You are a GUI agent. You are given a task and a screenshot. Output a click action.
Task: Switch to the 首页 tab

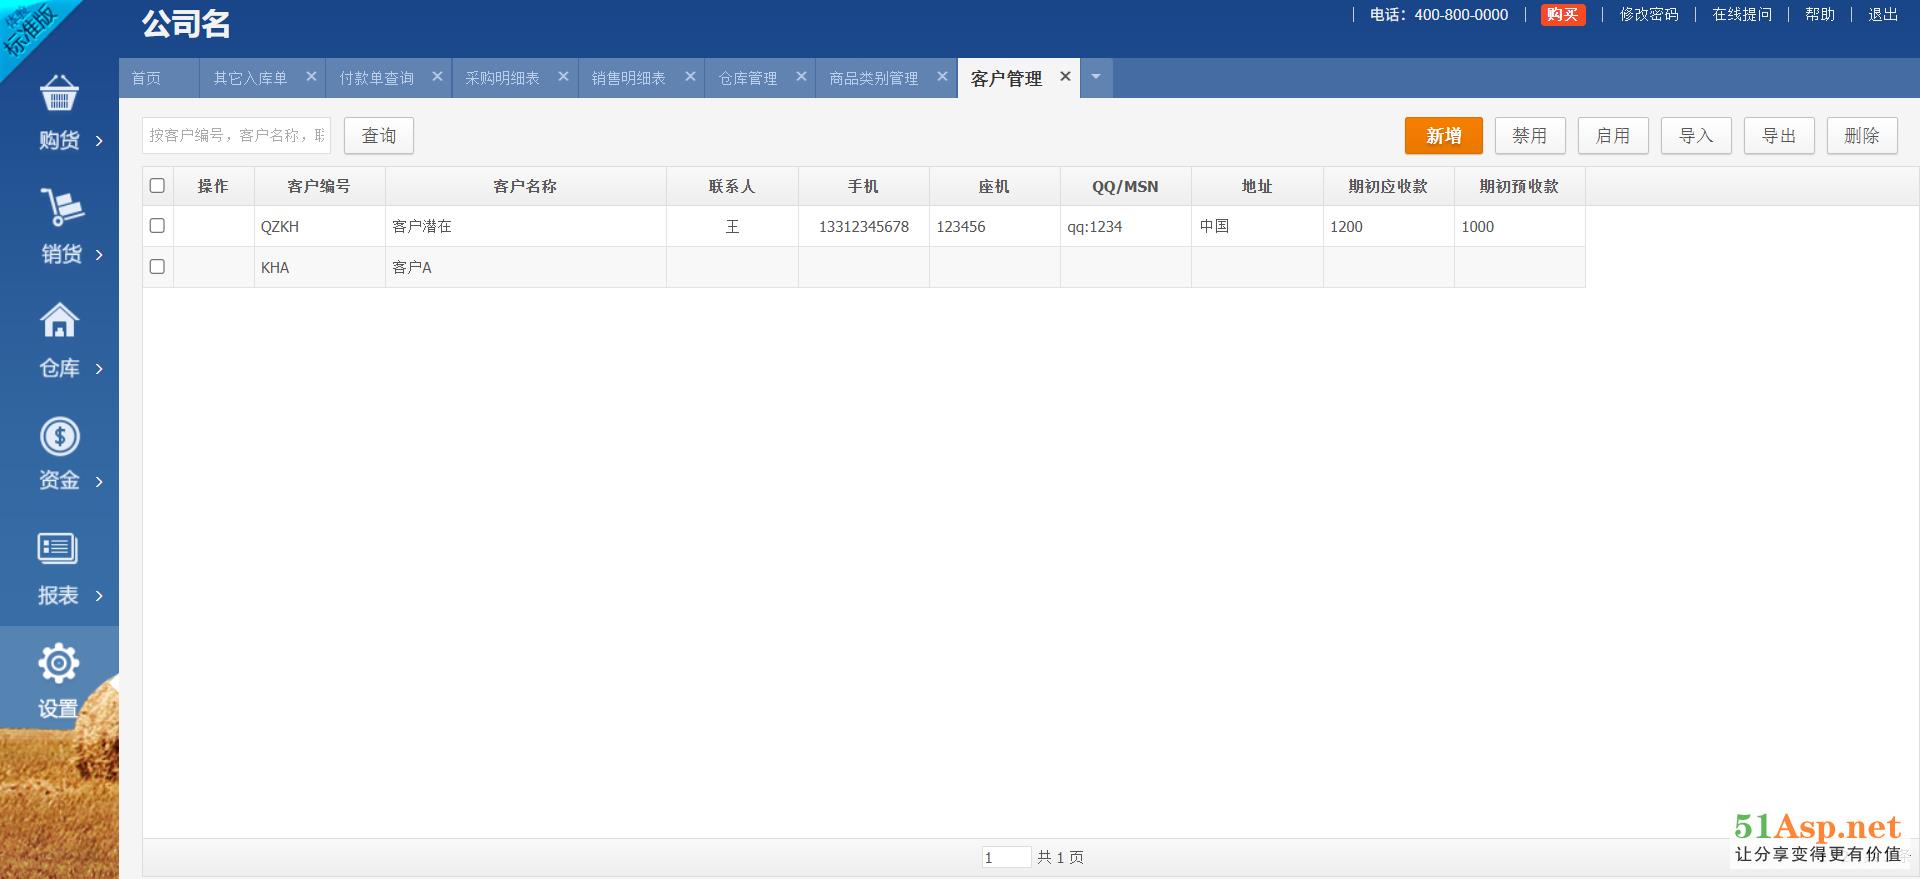click(146, 78)
